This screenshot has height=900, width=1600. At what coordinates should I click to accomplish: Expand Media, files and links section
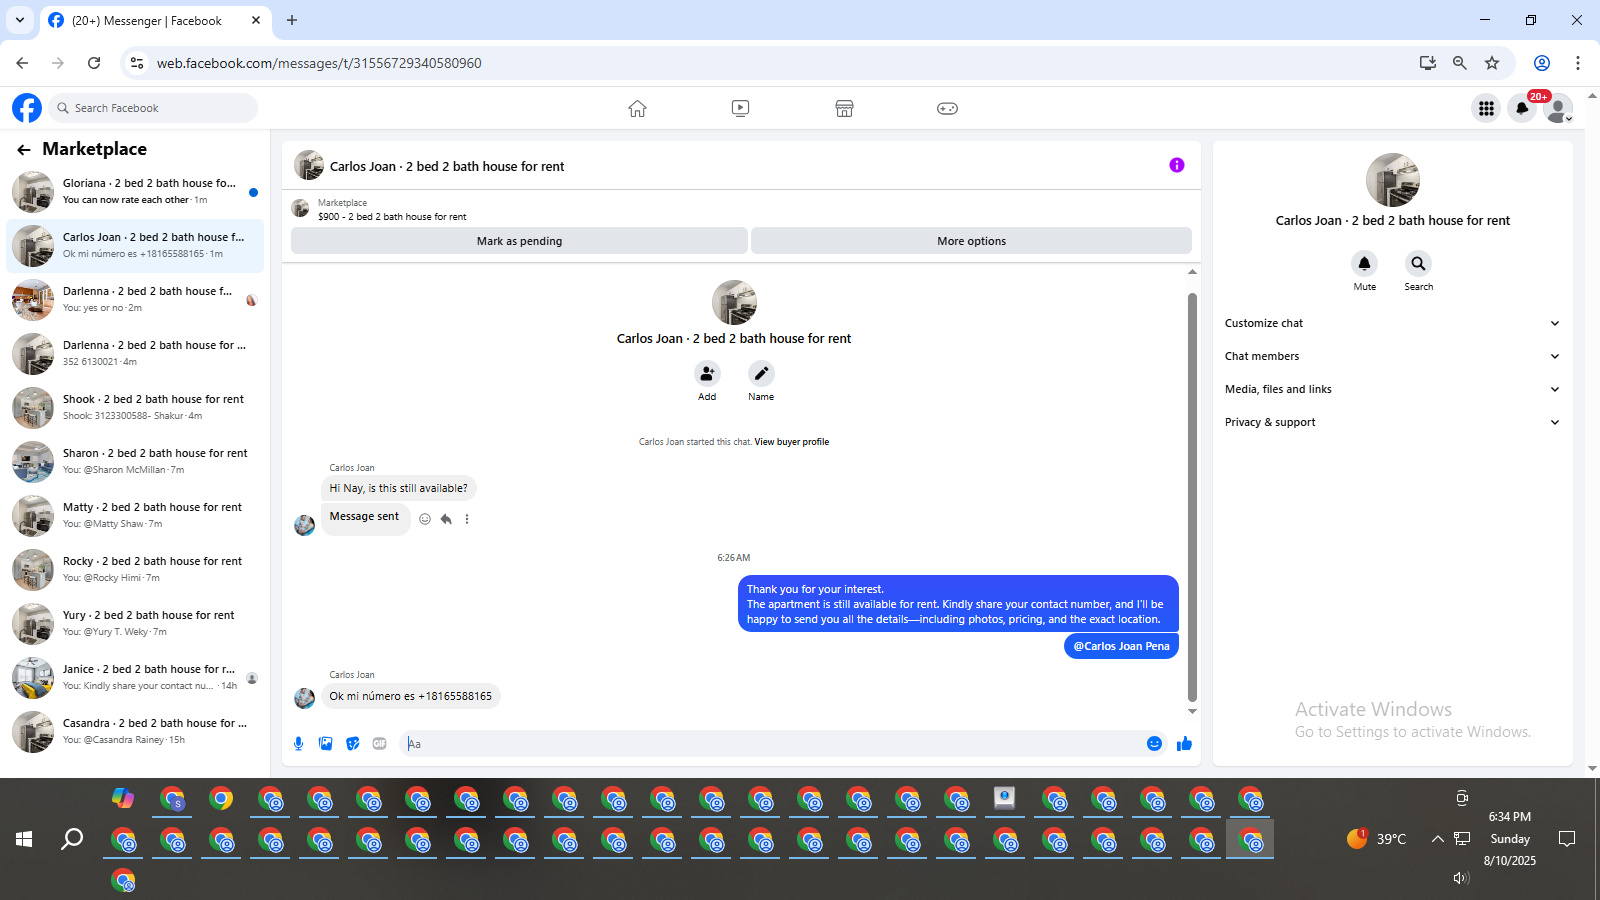pyautogui.click(x=1392, y=389)
